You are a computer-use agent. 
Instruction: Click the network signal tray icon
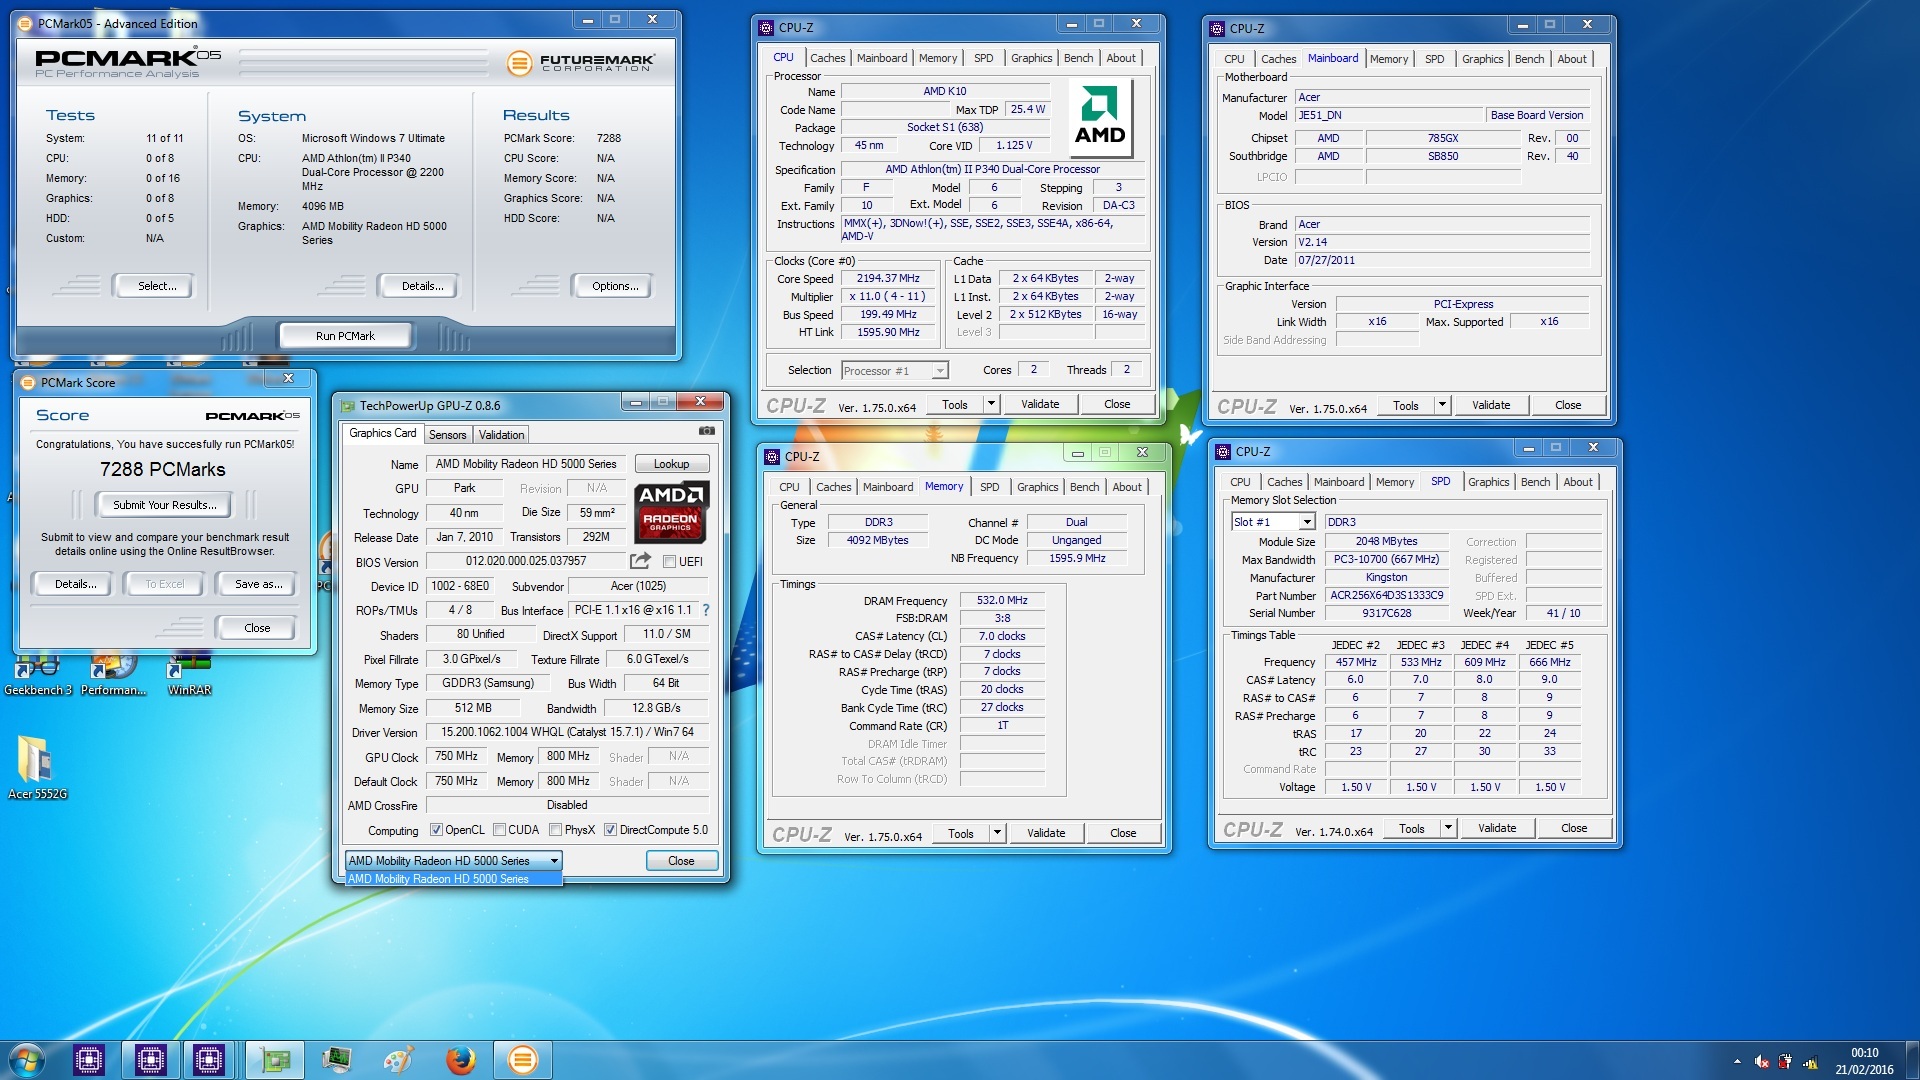1810,1062
